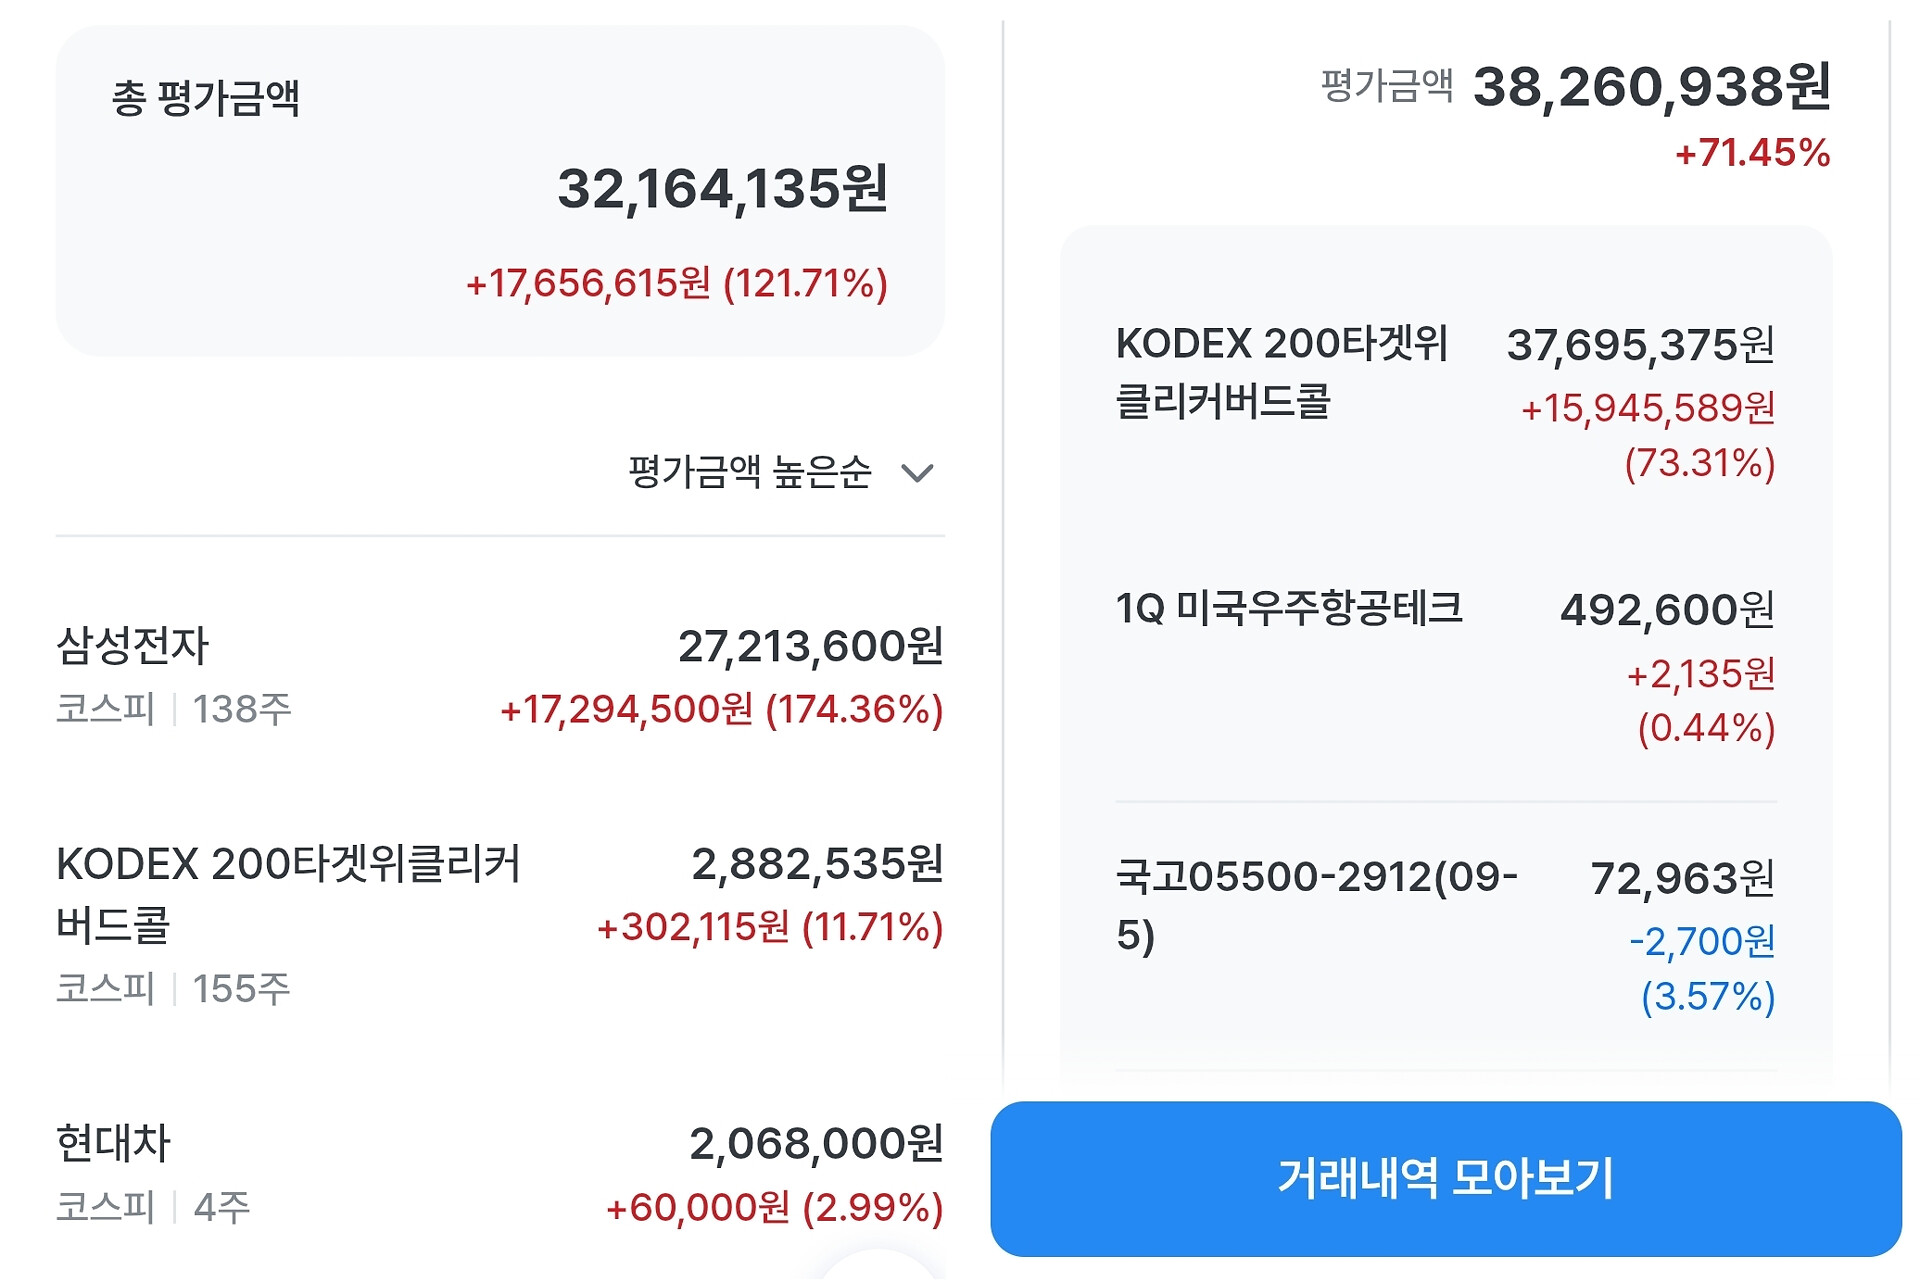Image resolution: width=1920 pixels, height=1282 pixels.
Task: Click the 거래내역 모아보기 button
Action: pos(1445,1178)
